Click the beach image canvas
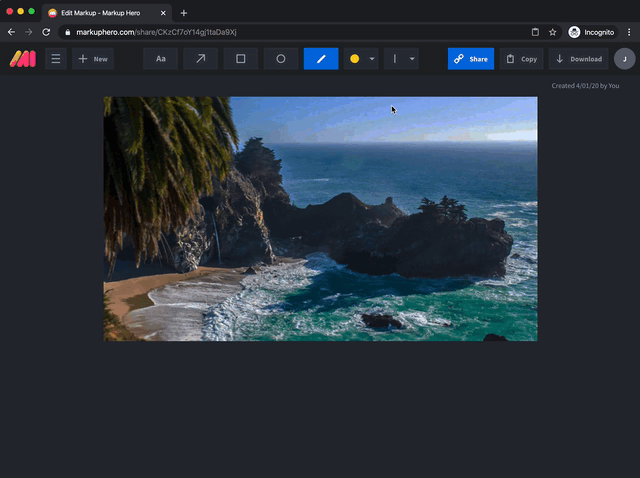Screen dimensions: 640x478 click(x=320, y=219)
